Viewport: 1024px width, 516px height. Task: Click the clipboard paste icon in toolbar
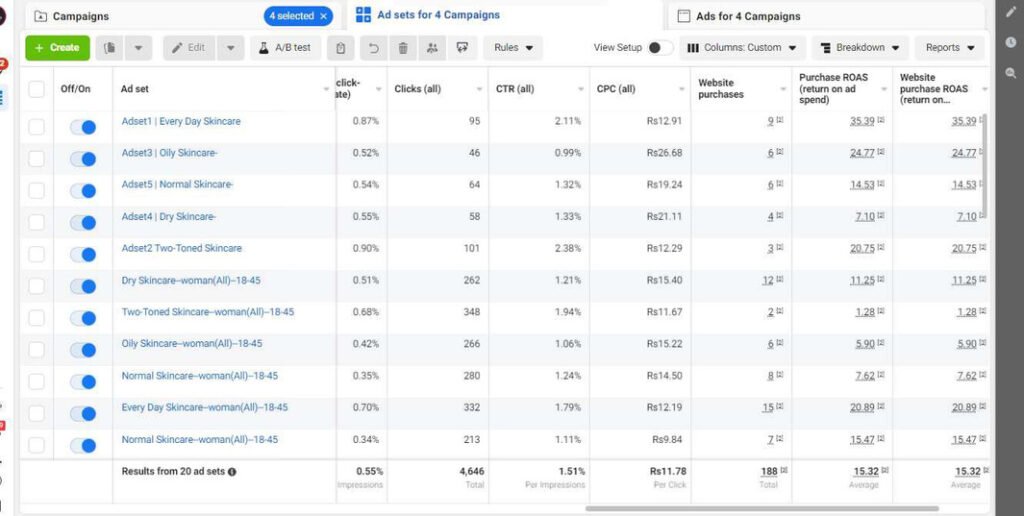(341, 48)
